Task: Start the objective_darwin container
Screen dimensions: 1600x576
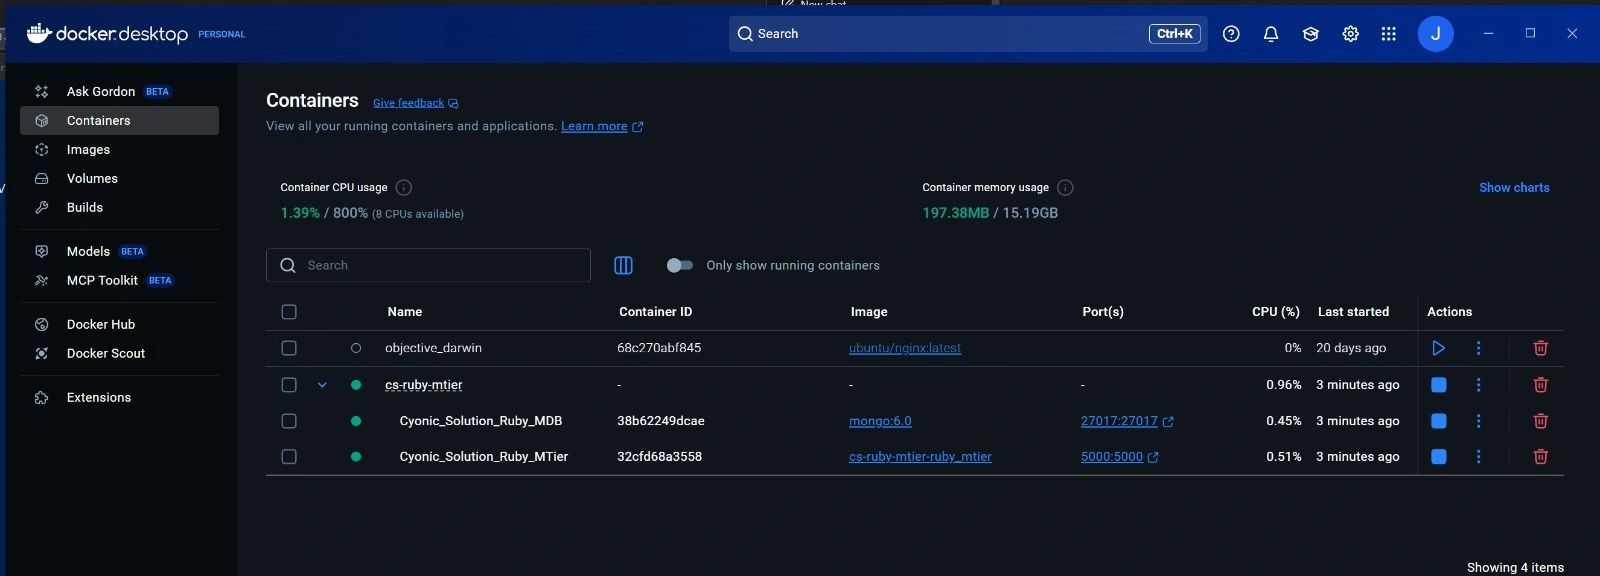Action: coord(1438,348)
